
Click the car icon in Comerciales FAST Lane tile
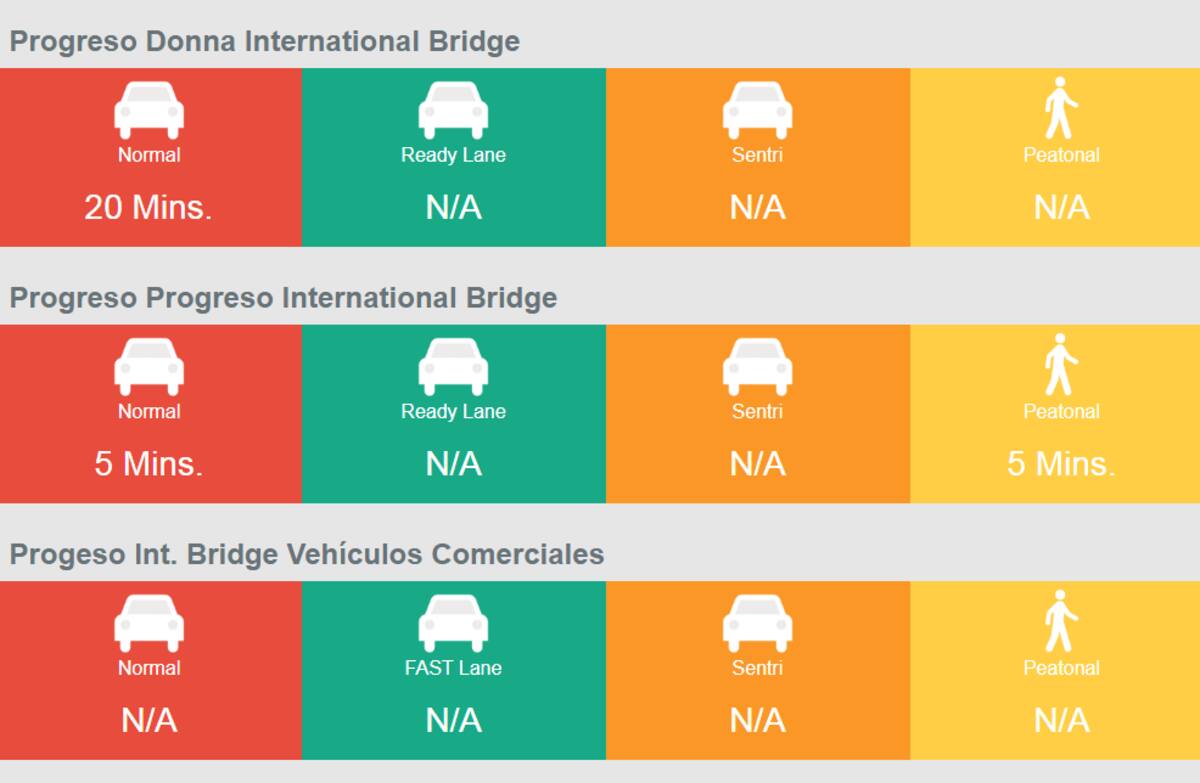[x=453, y=622]
